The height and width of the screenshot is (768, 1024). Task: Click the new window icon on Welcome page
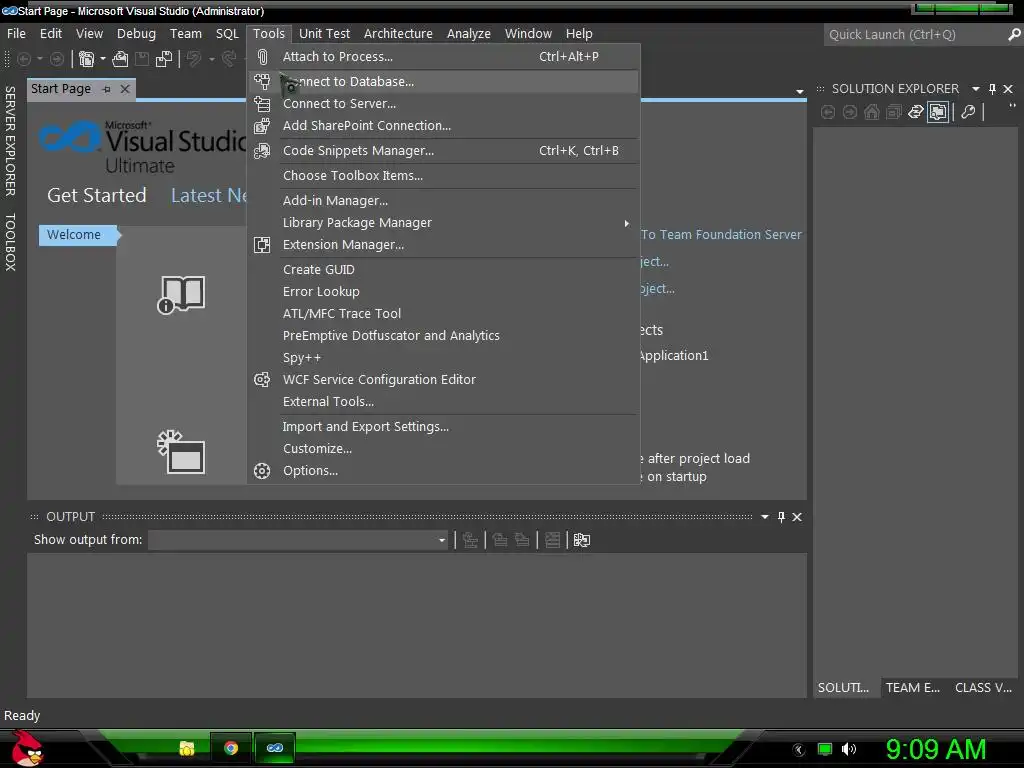[181, 452]
